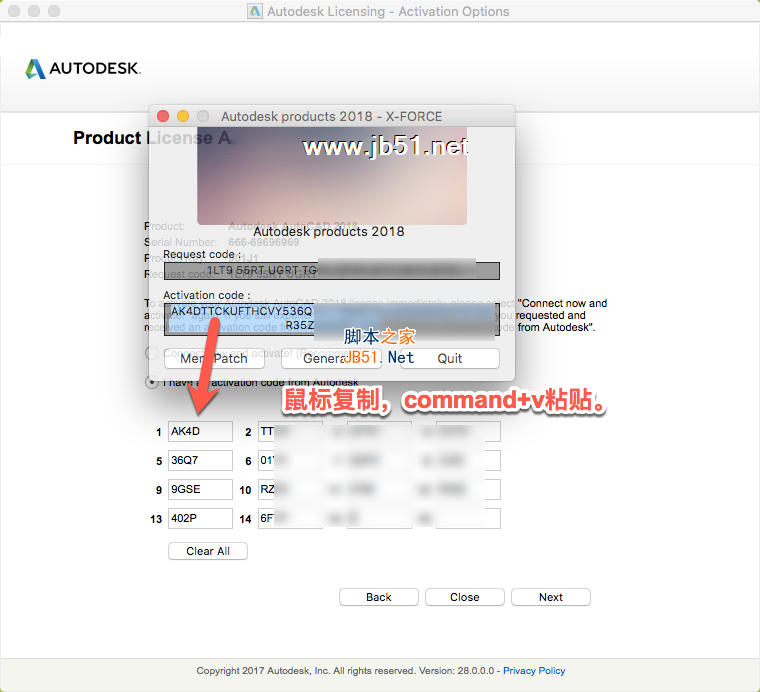Click the Activation code box in X-FORCE
The image size is (760, 692).
(x=332, y=319)
